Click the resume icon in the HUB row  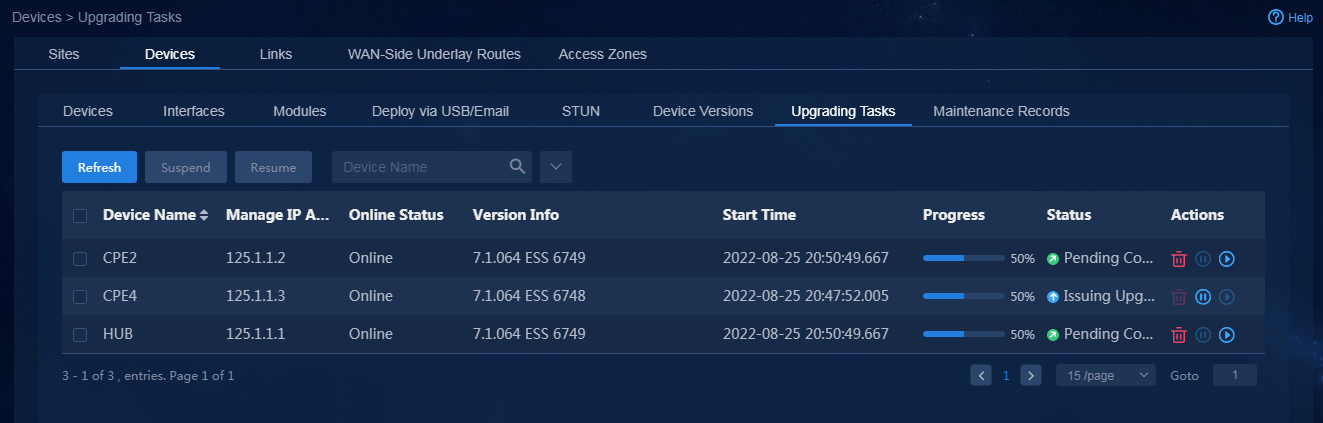(1227, 335)
